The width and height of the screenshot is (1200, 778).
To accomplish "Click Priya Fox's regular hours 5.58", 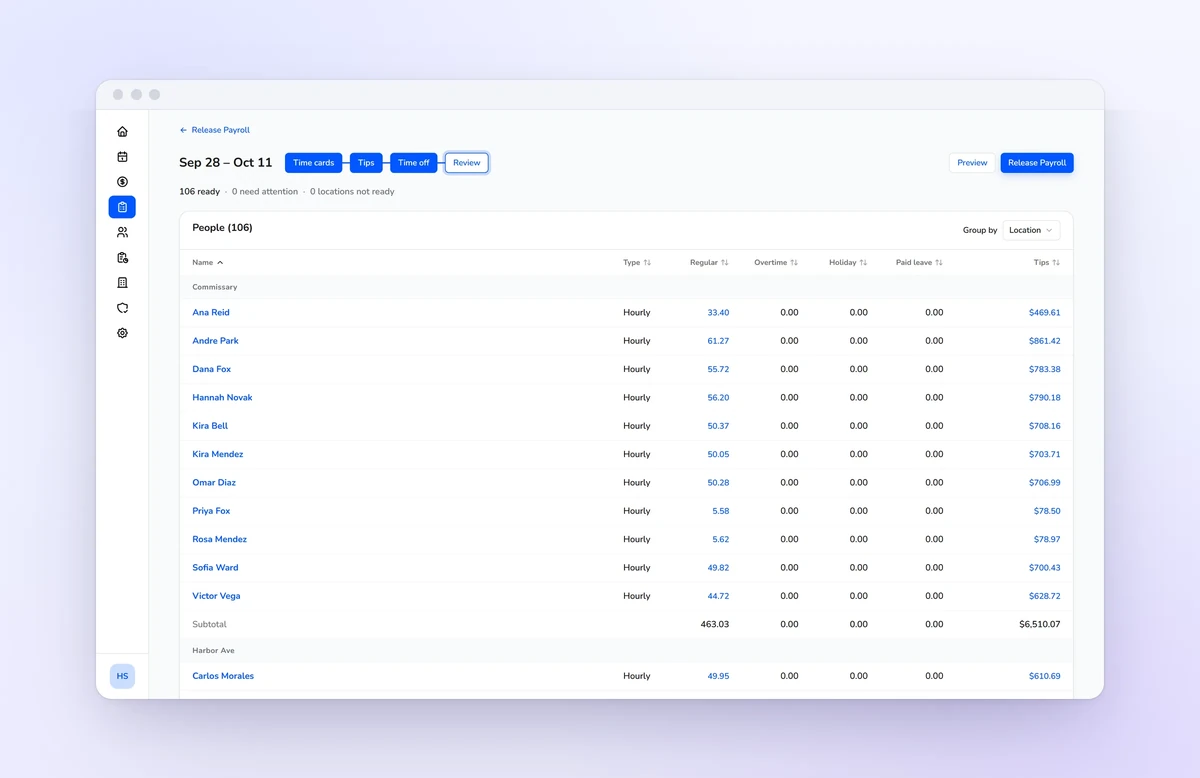I will 721,511.
